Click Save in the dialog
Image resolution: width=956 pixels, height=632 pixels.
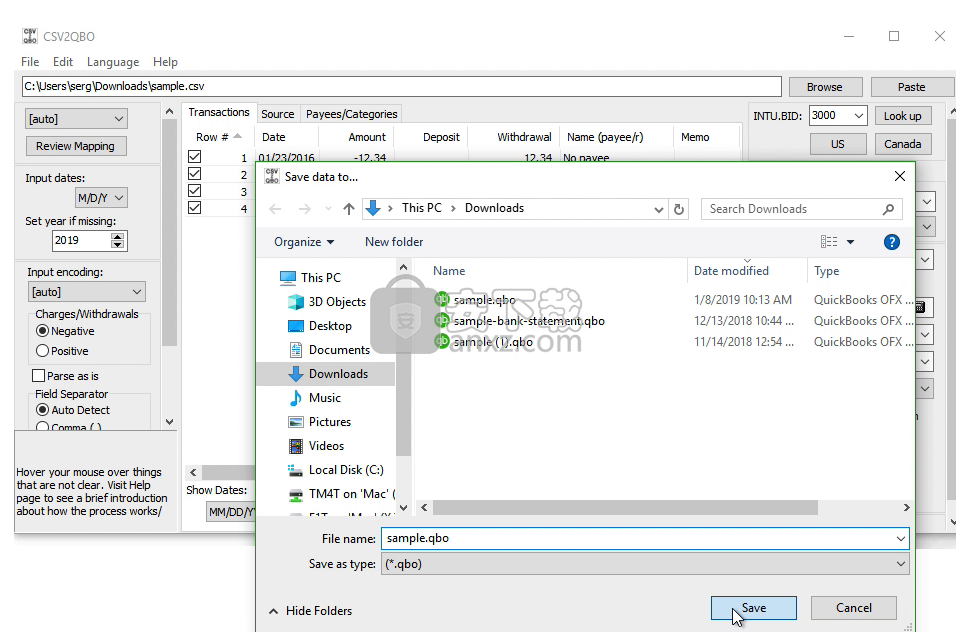754,608
